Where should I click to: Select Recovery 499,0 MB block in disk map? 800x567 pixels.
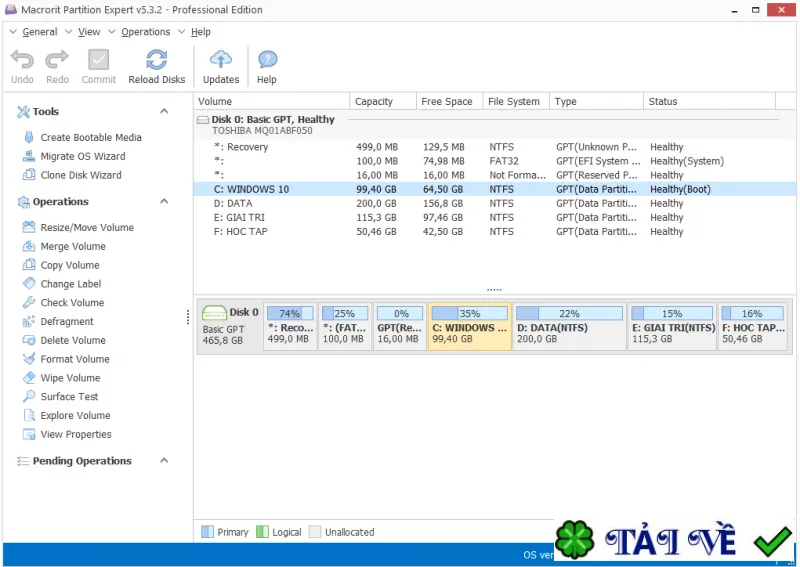point(290,326)
